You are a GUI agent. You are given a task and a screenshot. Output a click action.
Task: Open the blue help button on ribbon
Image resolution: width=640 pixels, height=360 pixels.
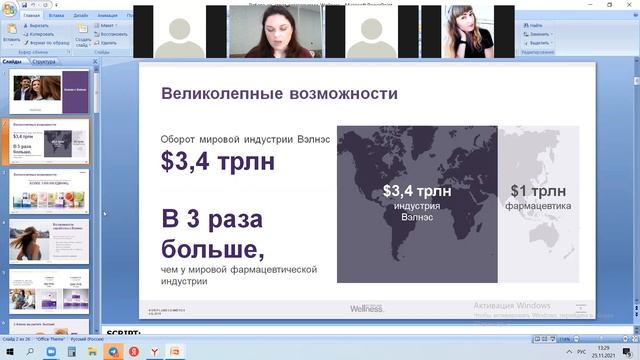(x=635, y=16)
